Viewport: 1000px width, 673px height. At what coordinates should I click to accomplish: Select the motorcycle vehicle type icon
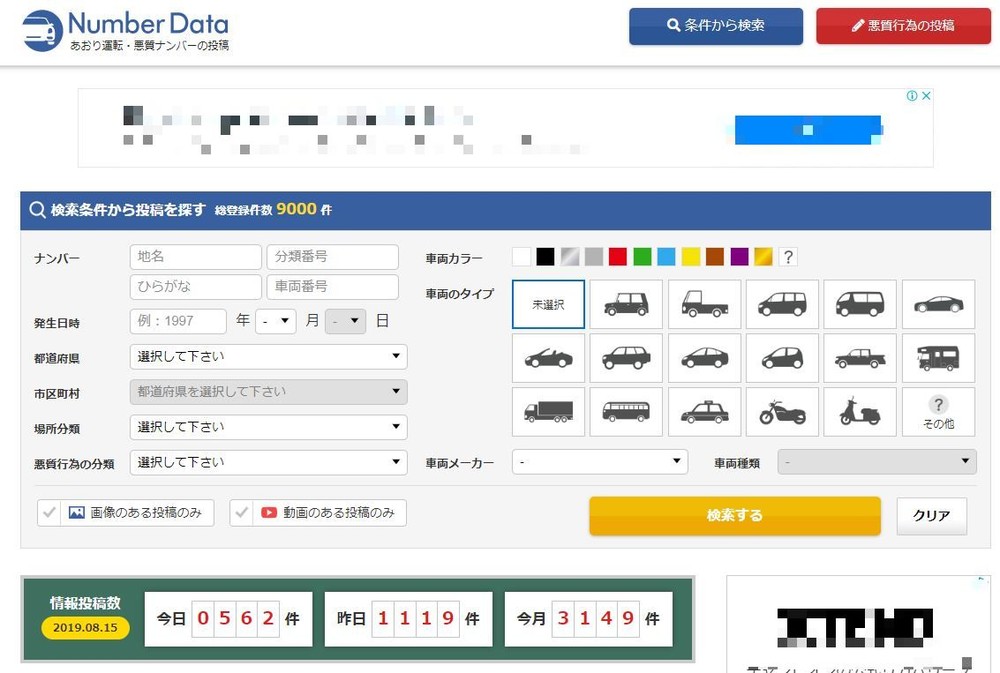pyautogui.click(x=782, y=412)
